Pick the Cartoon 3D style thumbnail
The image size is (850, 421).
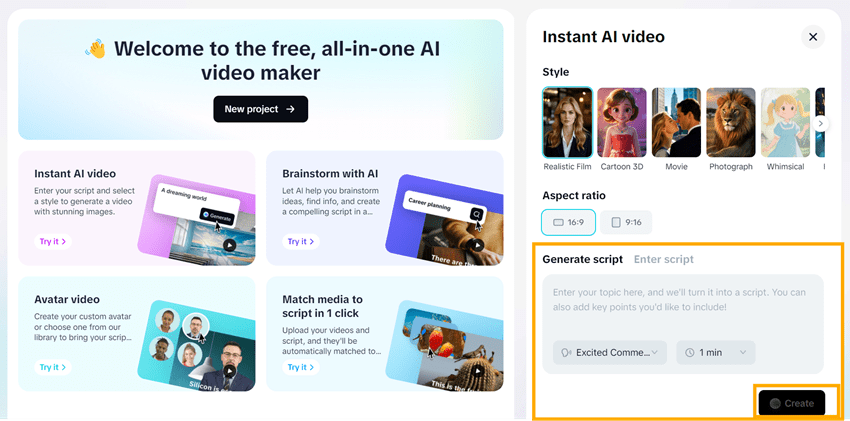(x=622, y=122)
